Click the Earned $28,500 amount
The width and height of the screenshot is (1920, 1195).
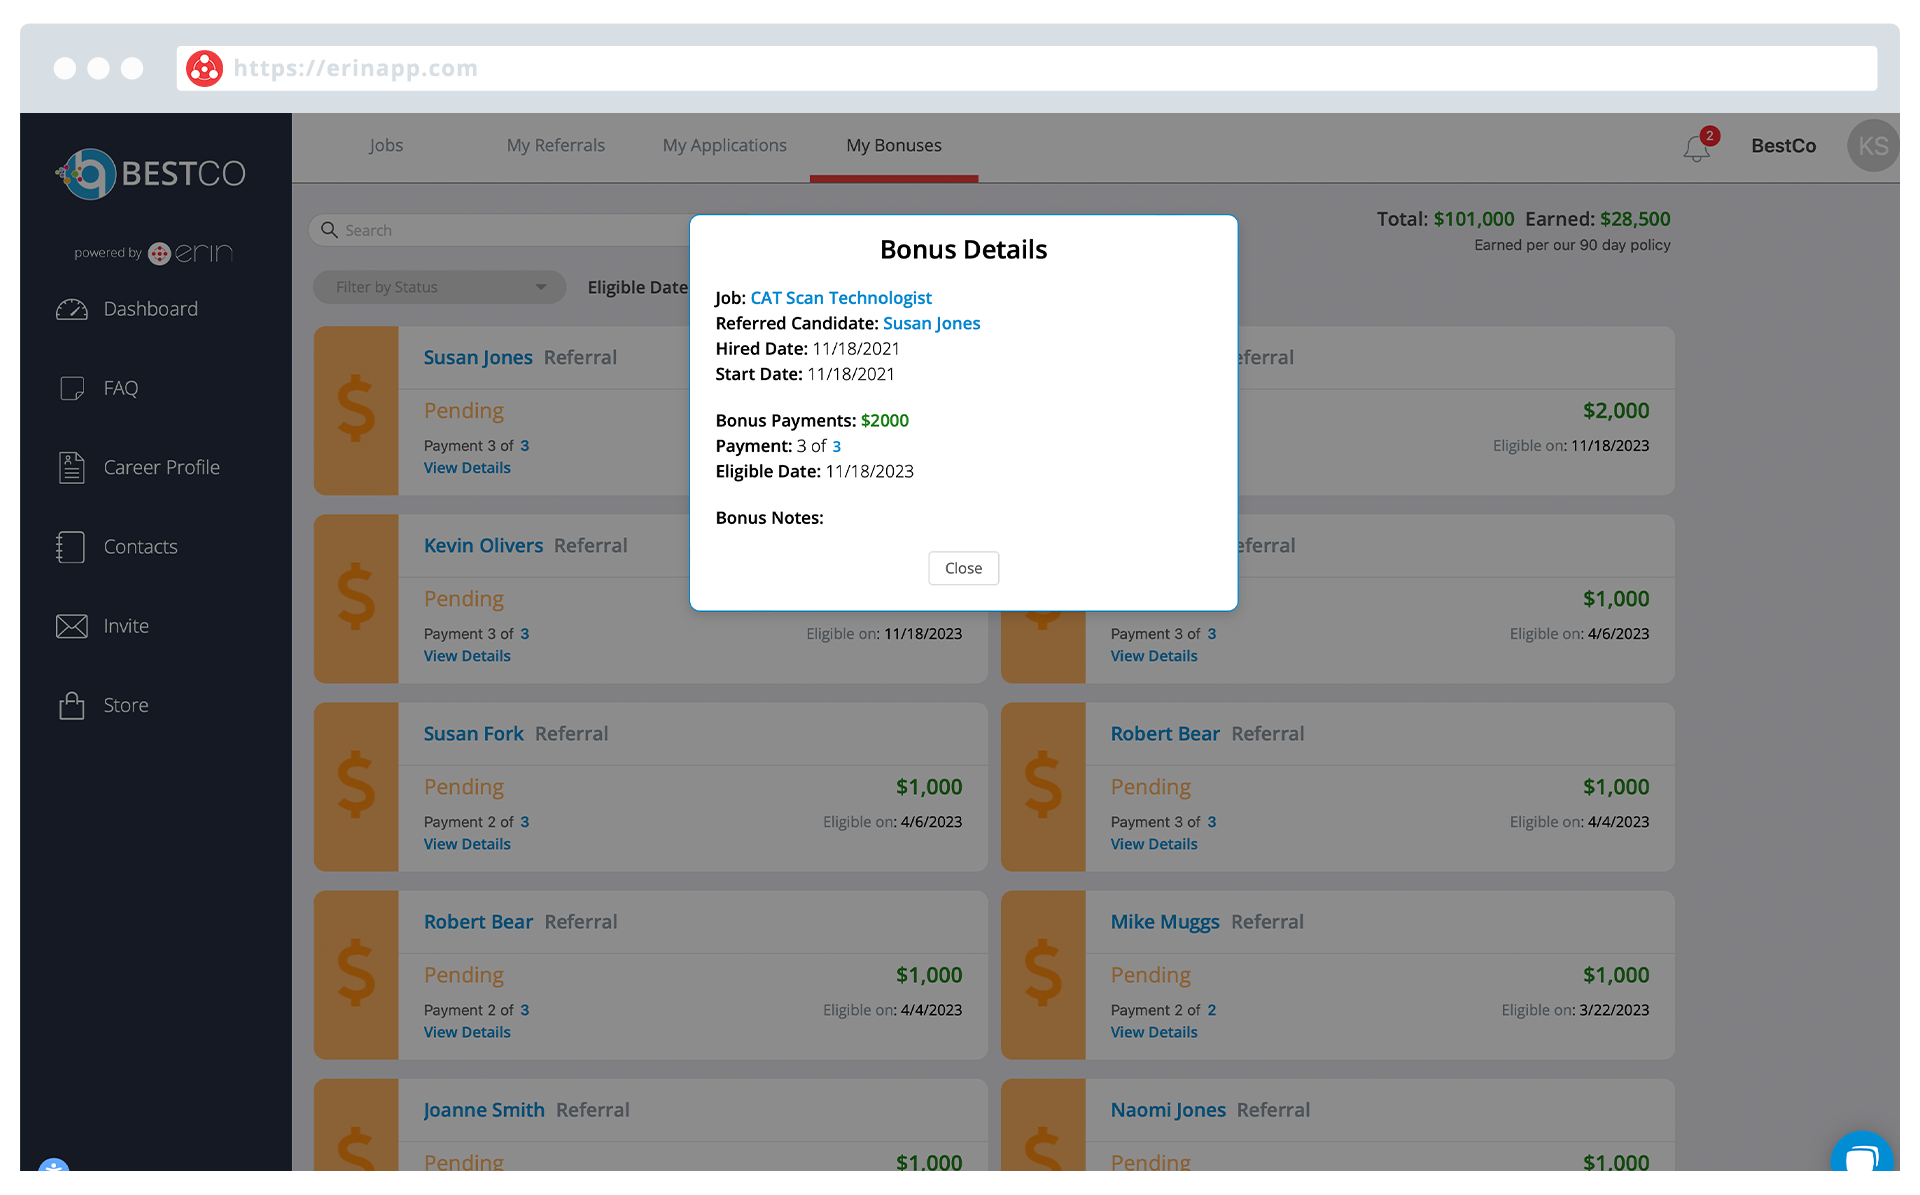1635,218
